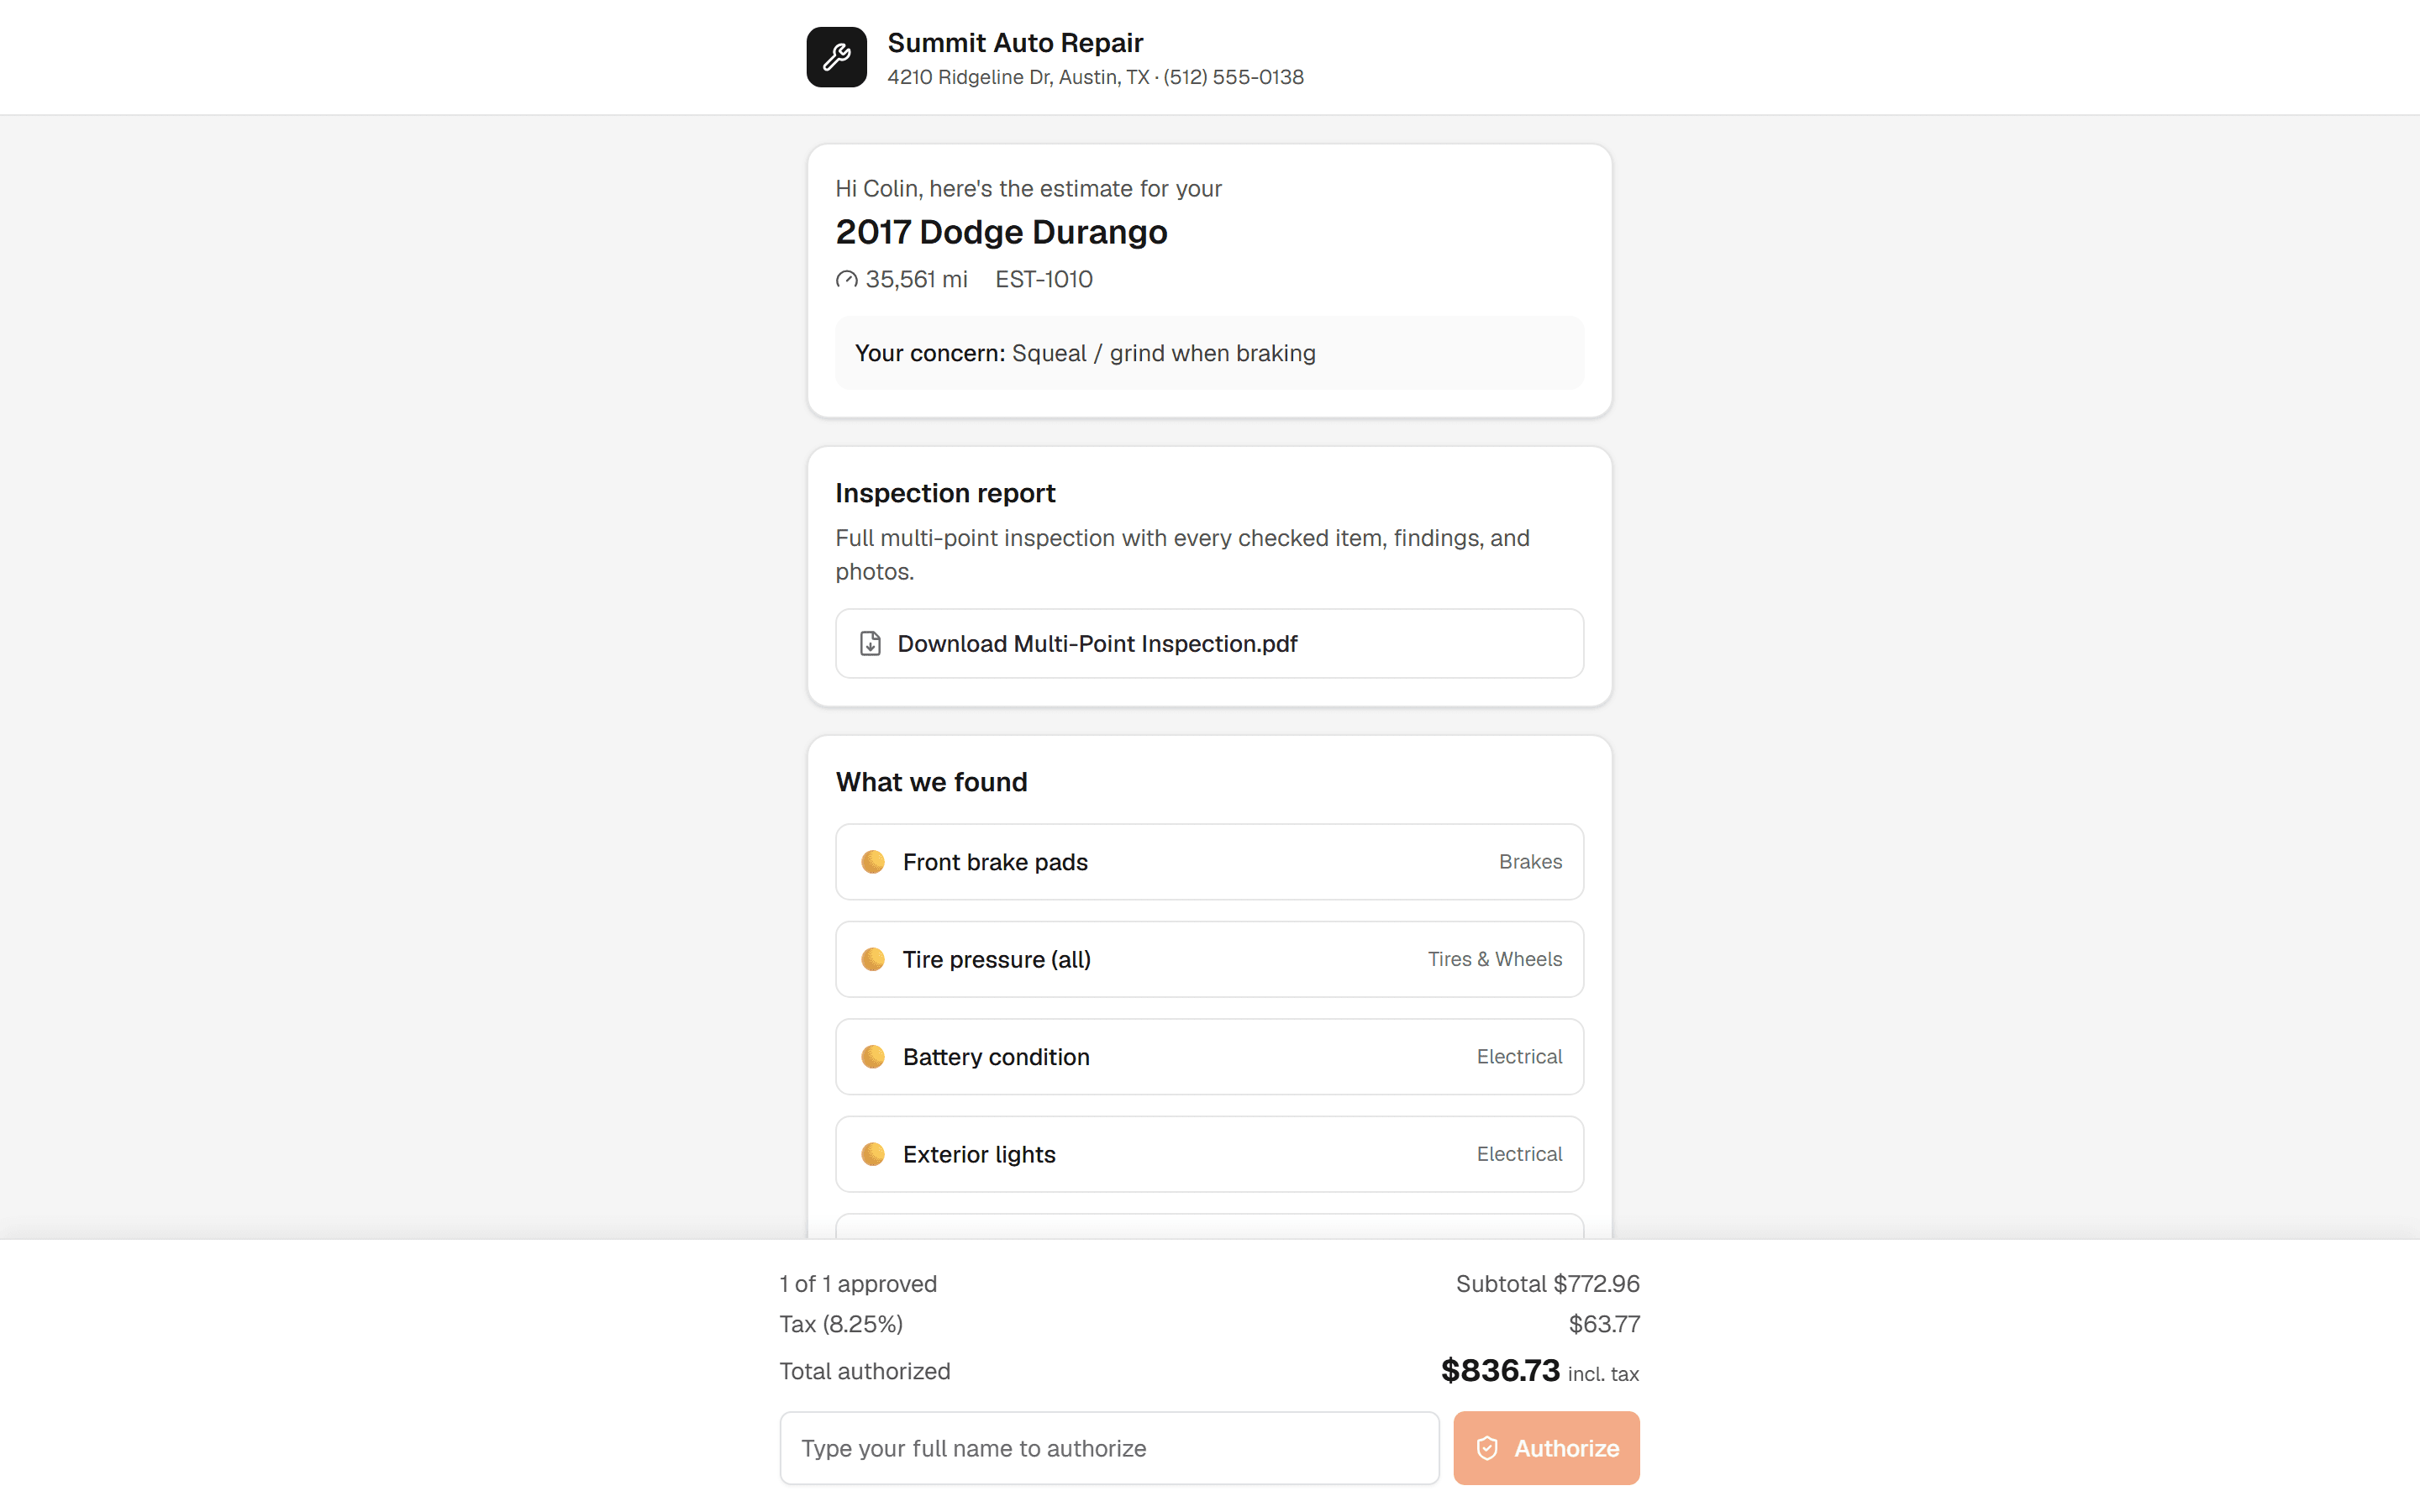Click the Tires & Wheels category label
This screenshot has height=1512, width=2420.
(1495, 959)
